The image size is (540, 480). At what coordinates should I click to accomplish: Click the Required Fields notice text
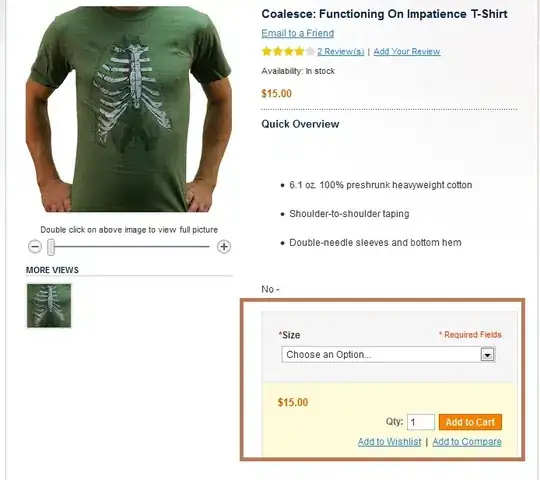pos(470,335)
